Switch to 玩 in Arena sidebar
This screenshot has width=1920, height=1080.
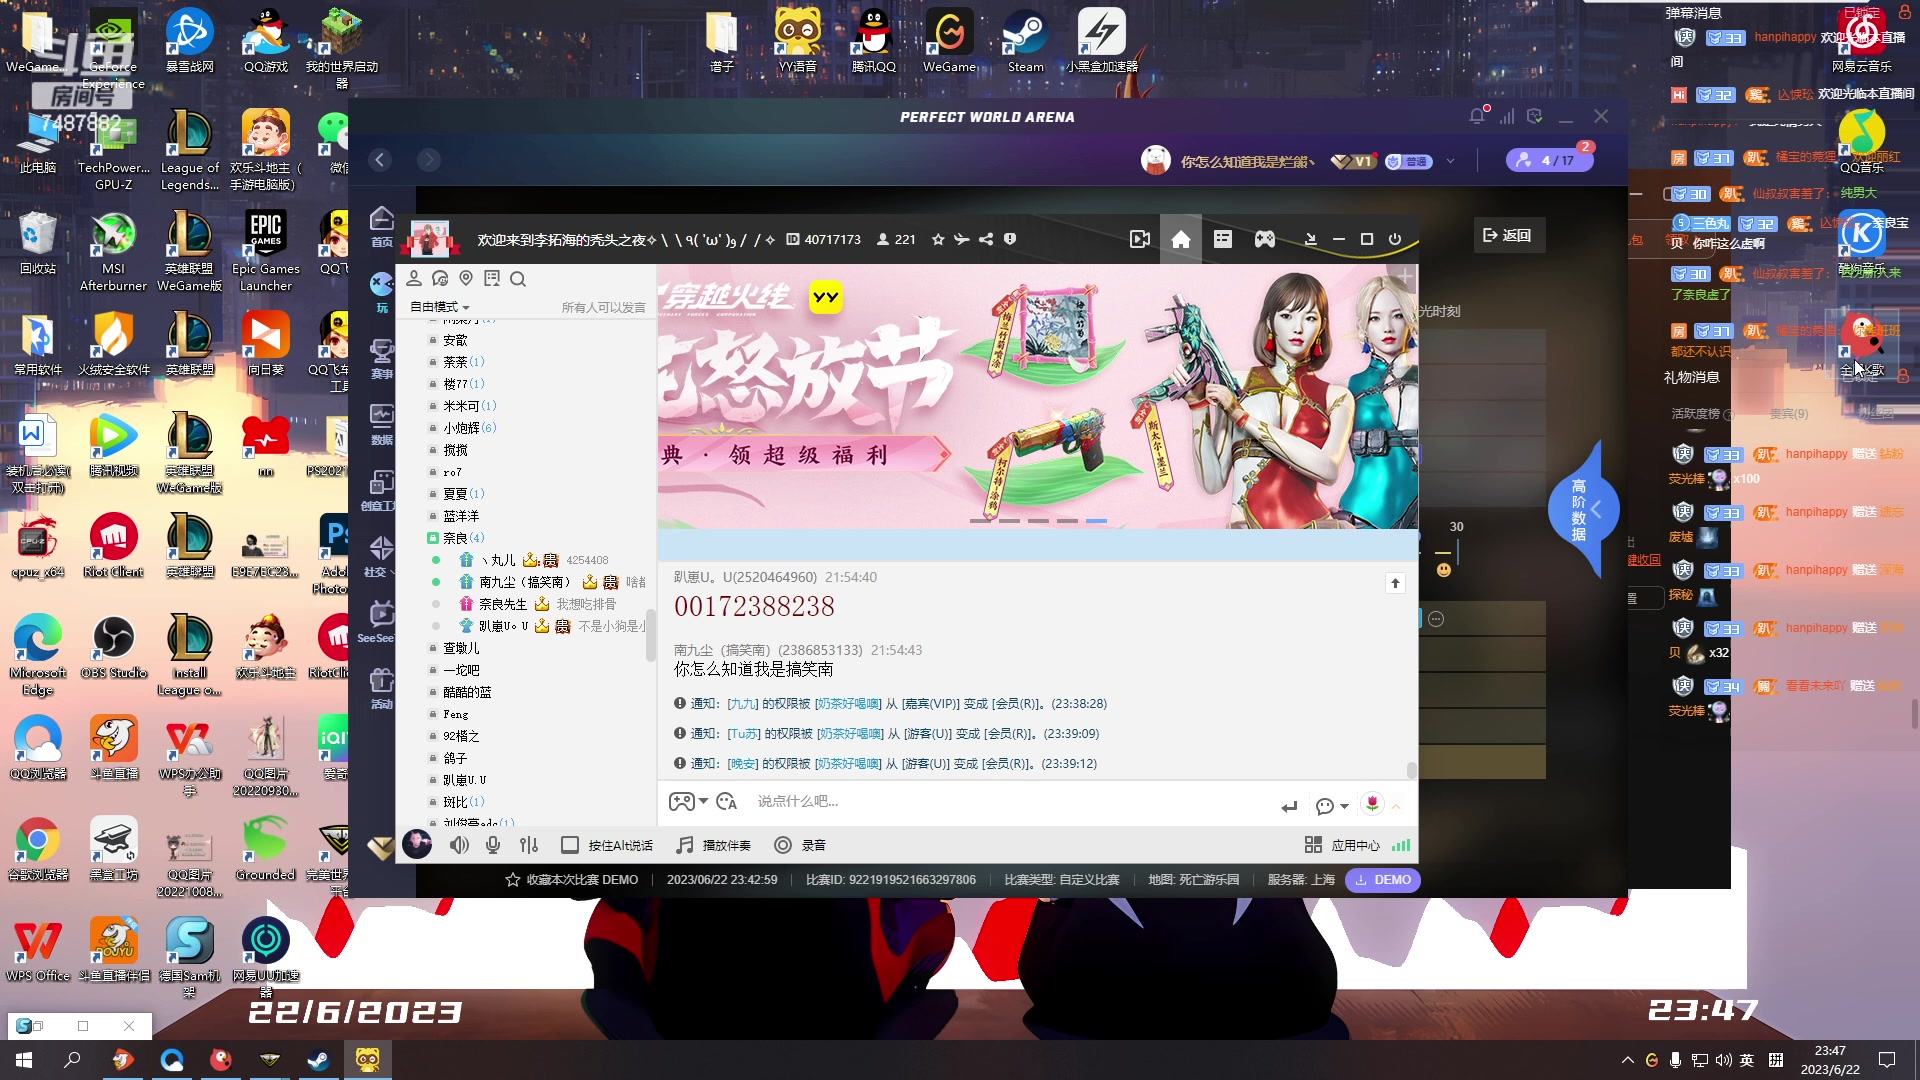(x=382, y=292)
